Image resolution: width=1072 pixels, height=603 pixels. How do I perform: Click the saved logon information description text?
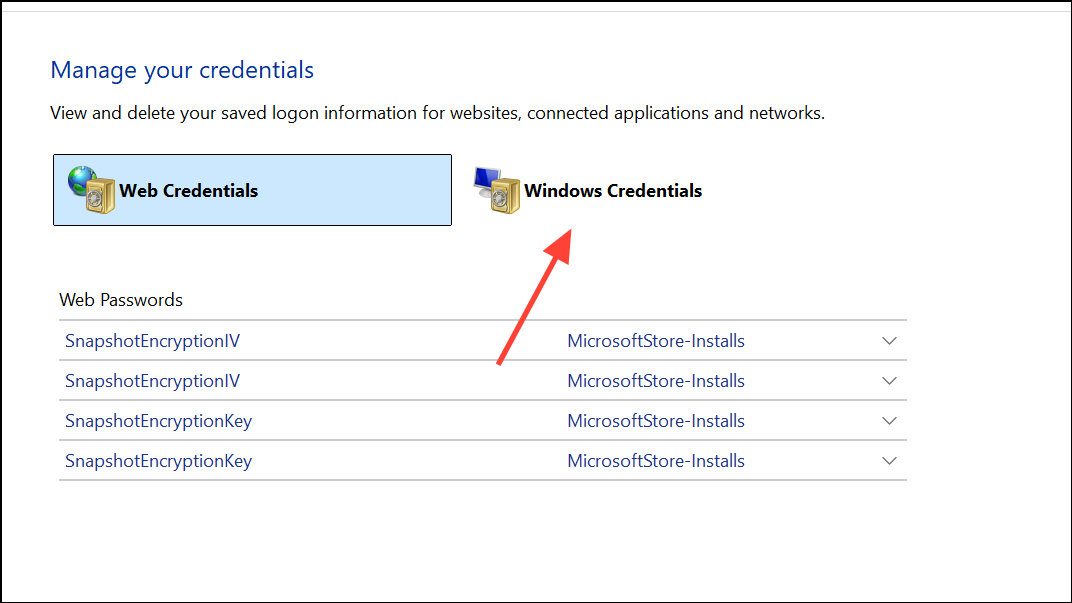tap(437, 113)
